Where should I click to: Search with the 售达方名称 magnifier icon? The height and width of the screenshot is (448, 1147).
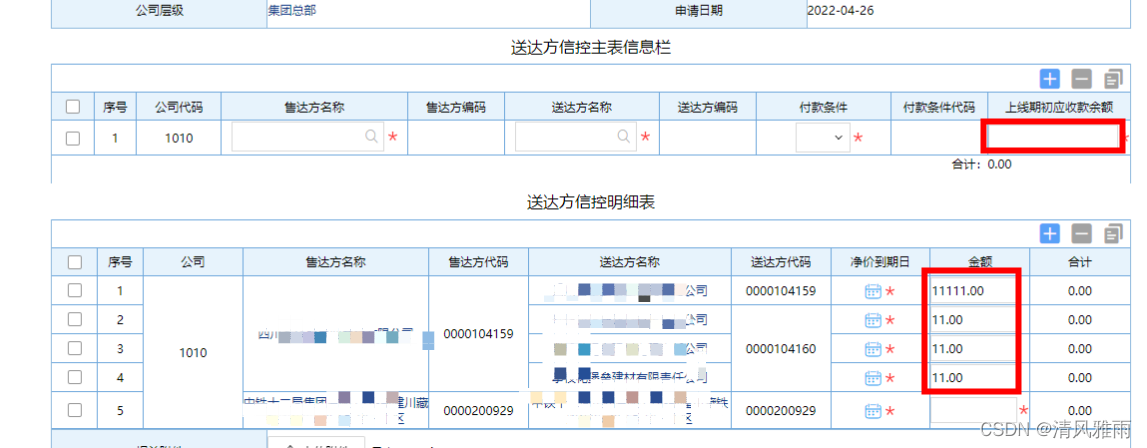372,136
